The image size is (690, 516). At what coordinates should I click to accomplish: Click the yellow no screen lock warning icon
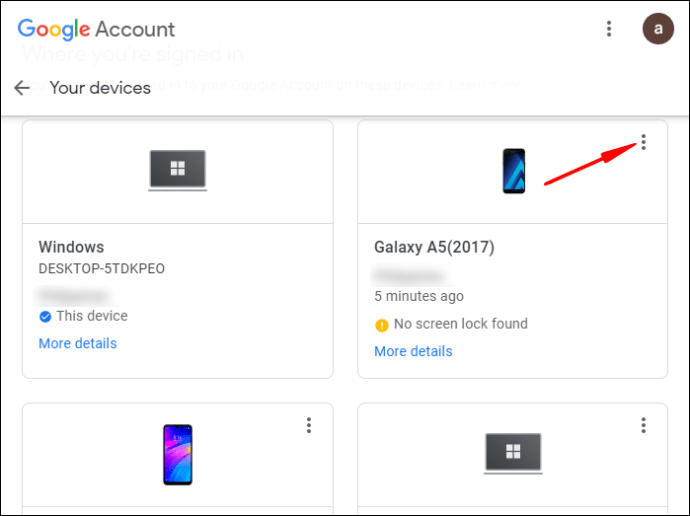tap(381, 325)
